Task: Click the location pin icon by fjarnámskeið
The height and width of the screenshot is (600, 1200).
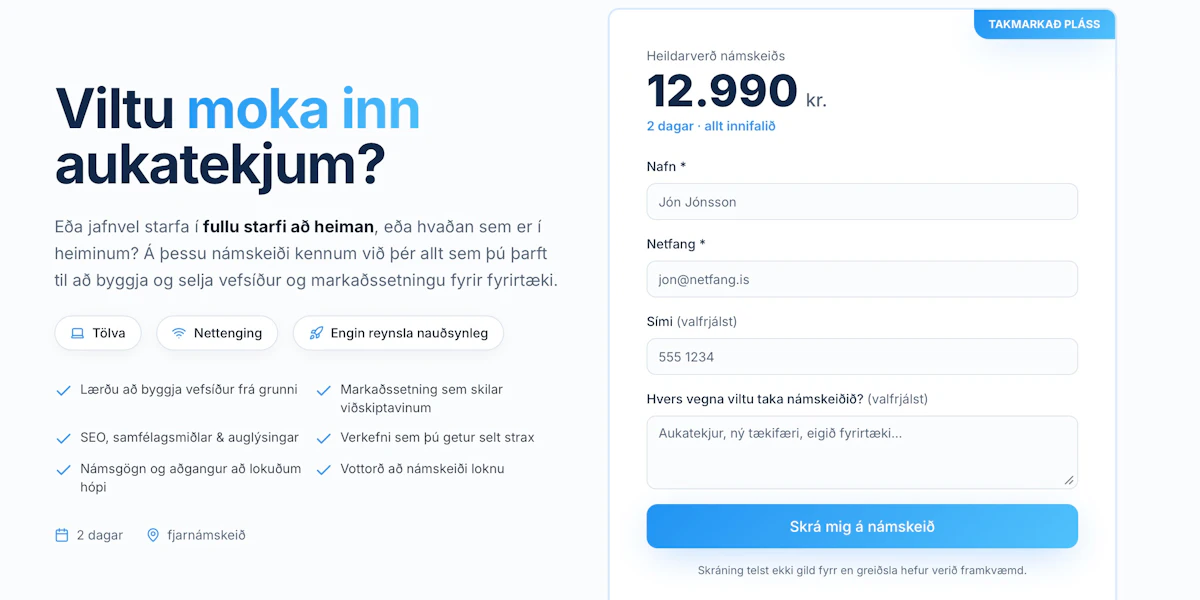Action: tap(153, 535)
